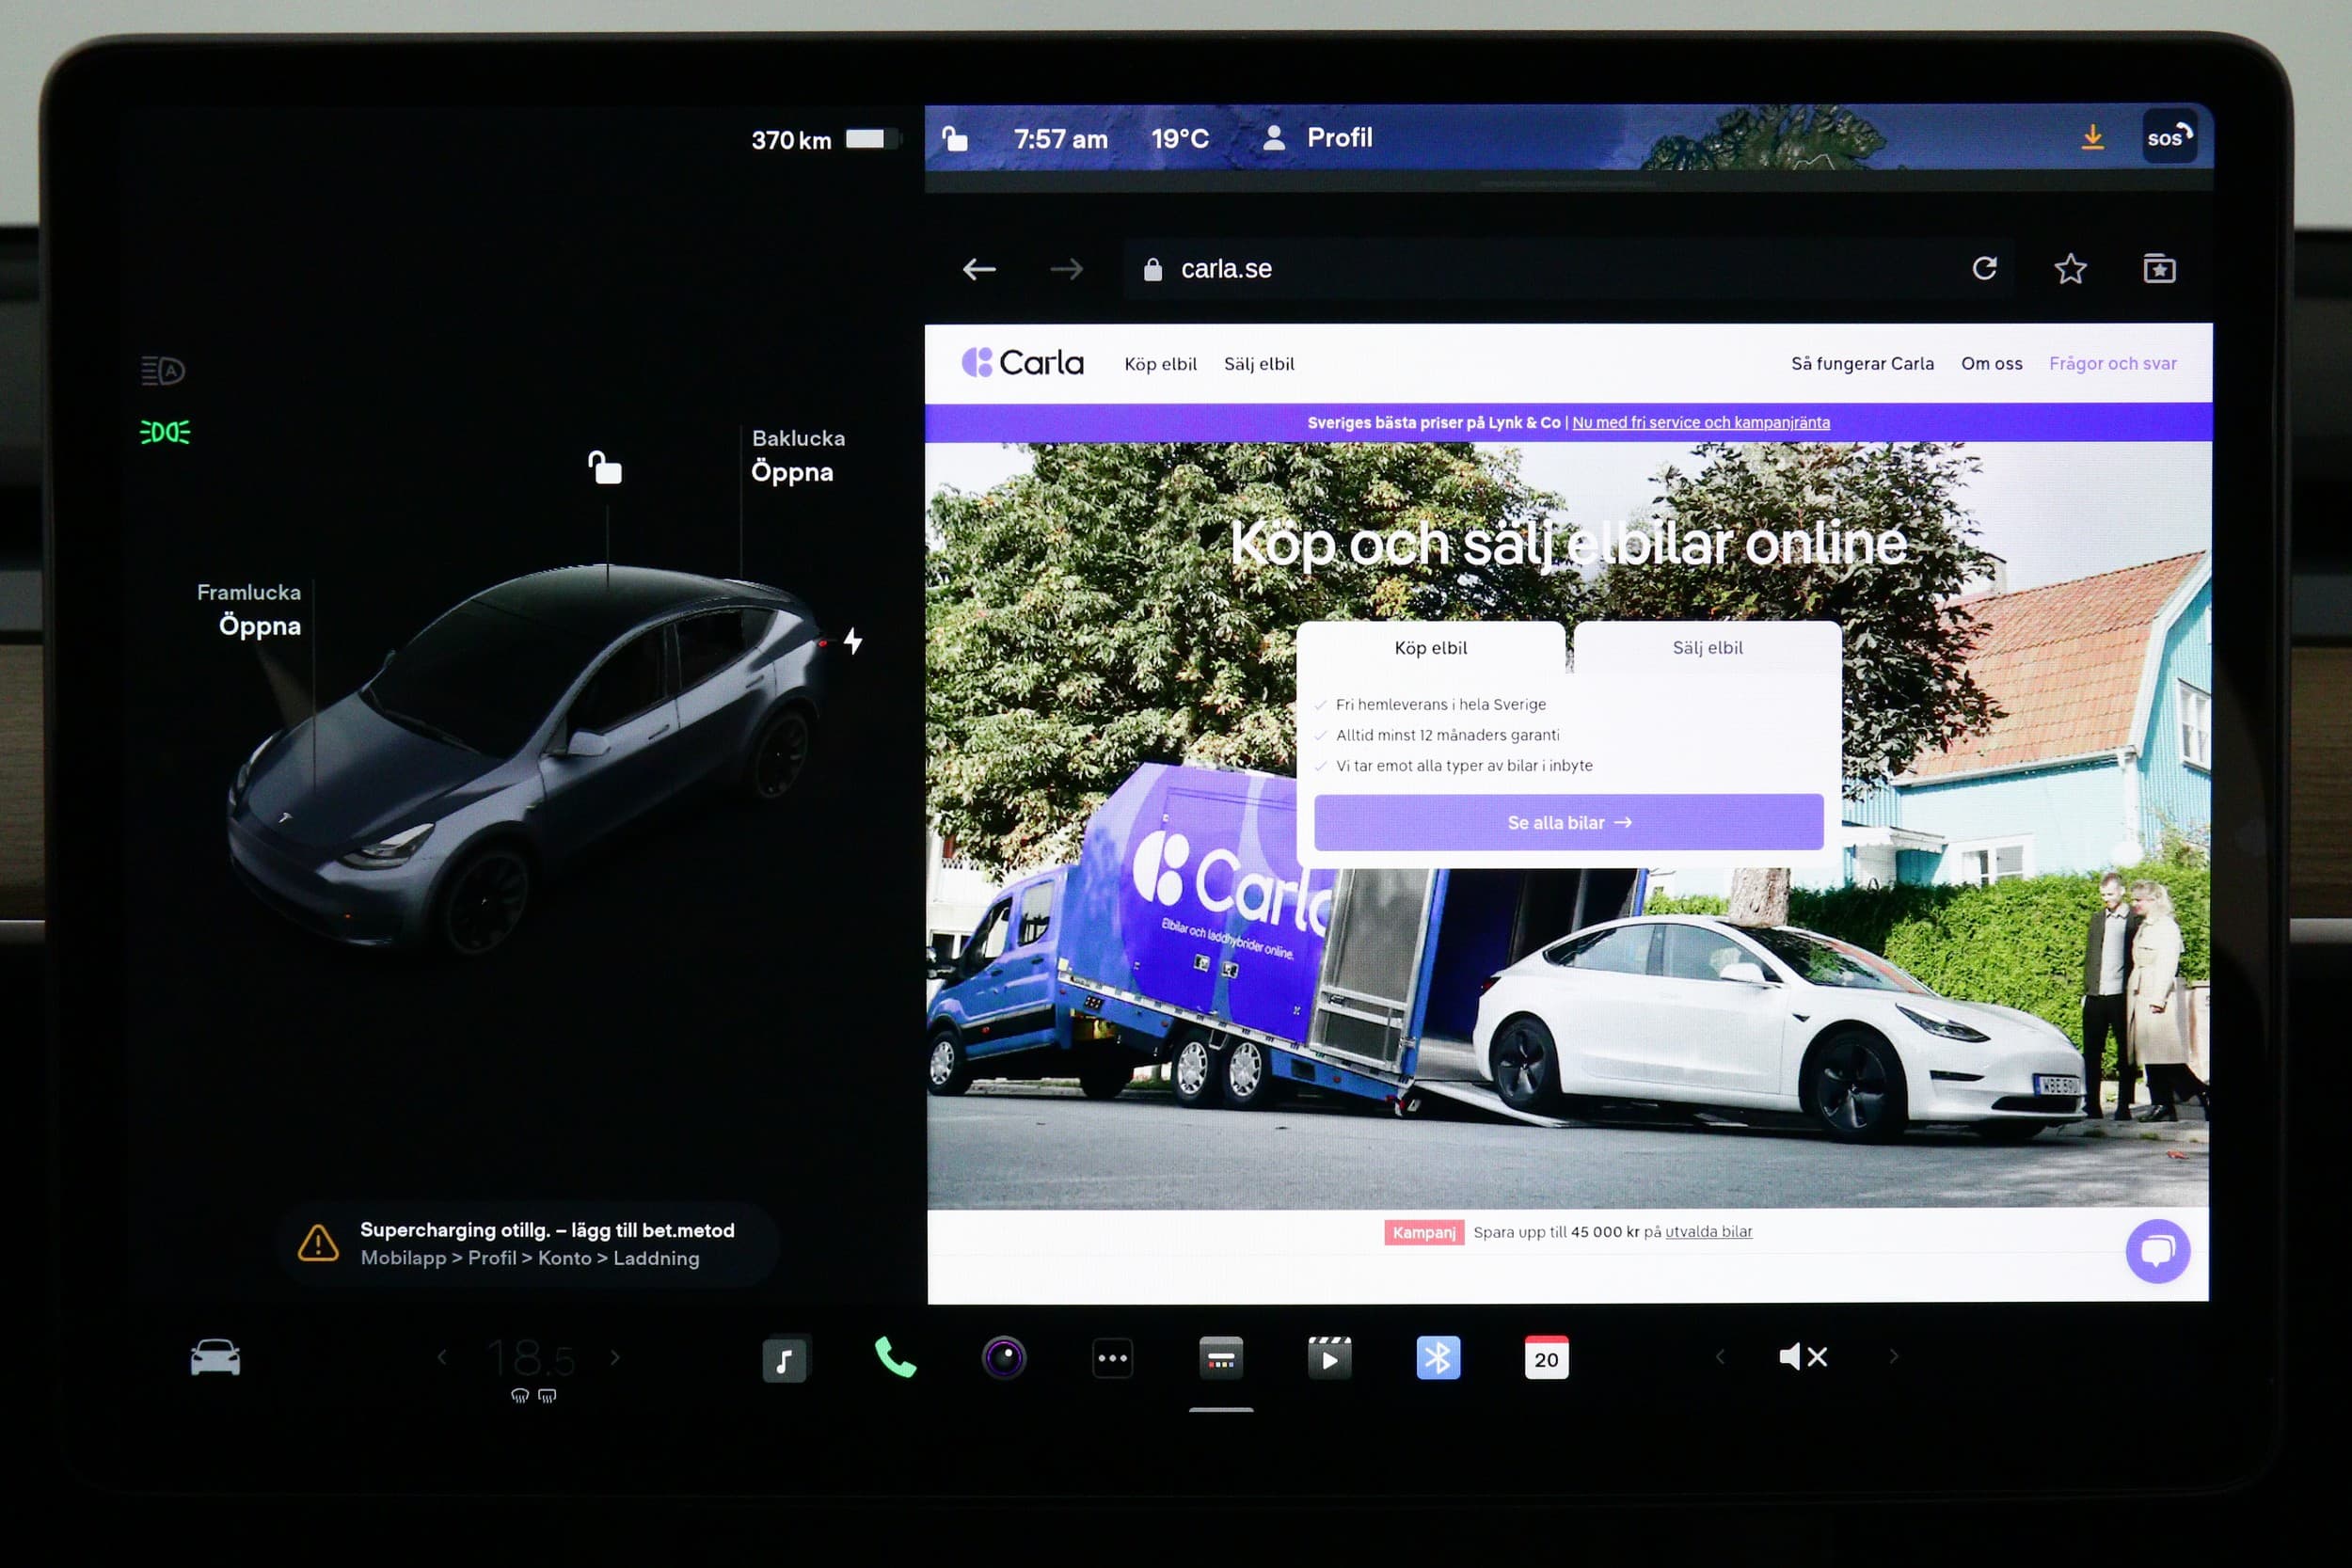The height and width of the screenshot is (1568, 2352).
Task: Tap the Supercharging warning notification
Action: pos(528,1244)
